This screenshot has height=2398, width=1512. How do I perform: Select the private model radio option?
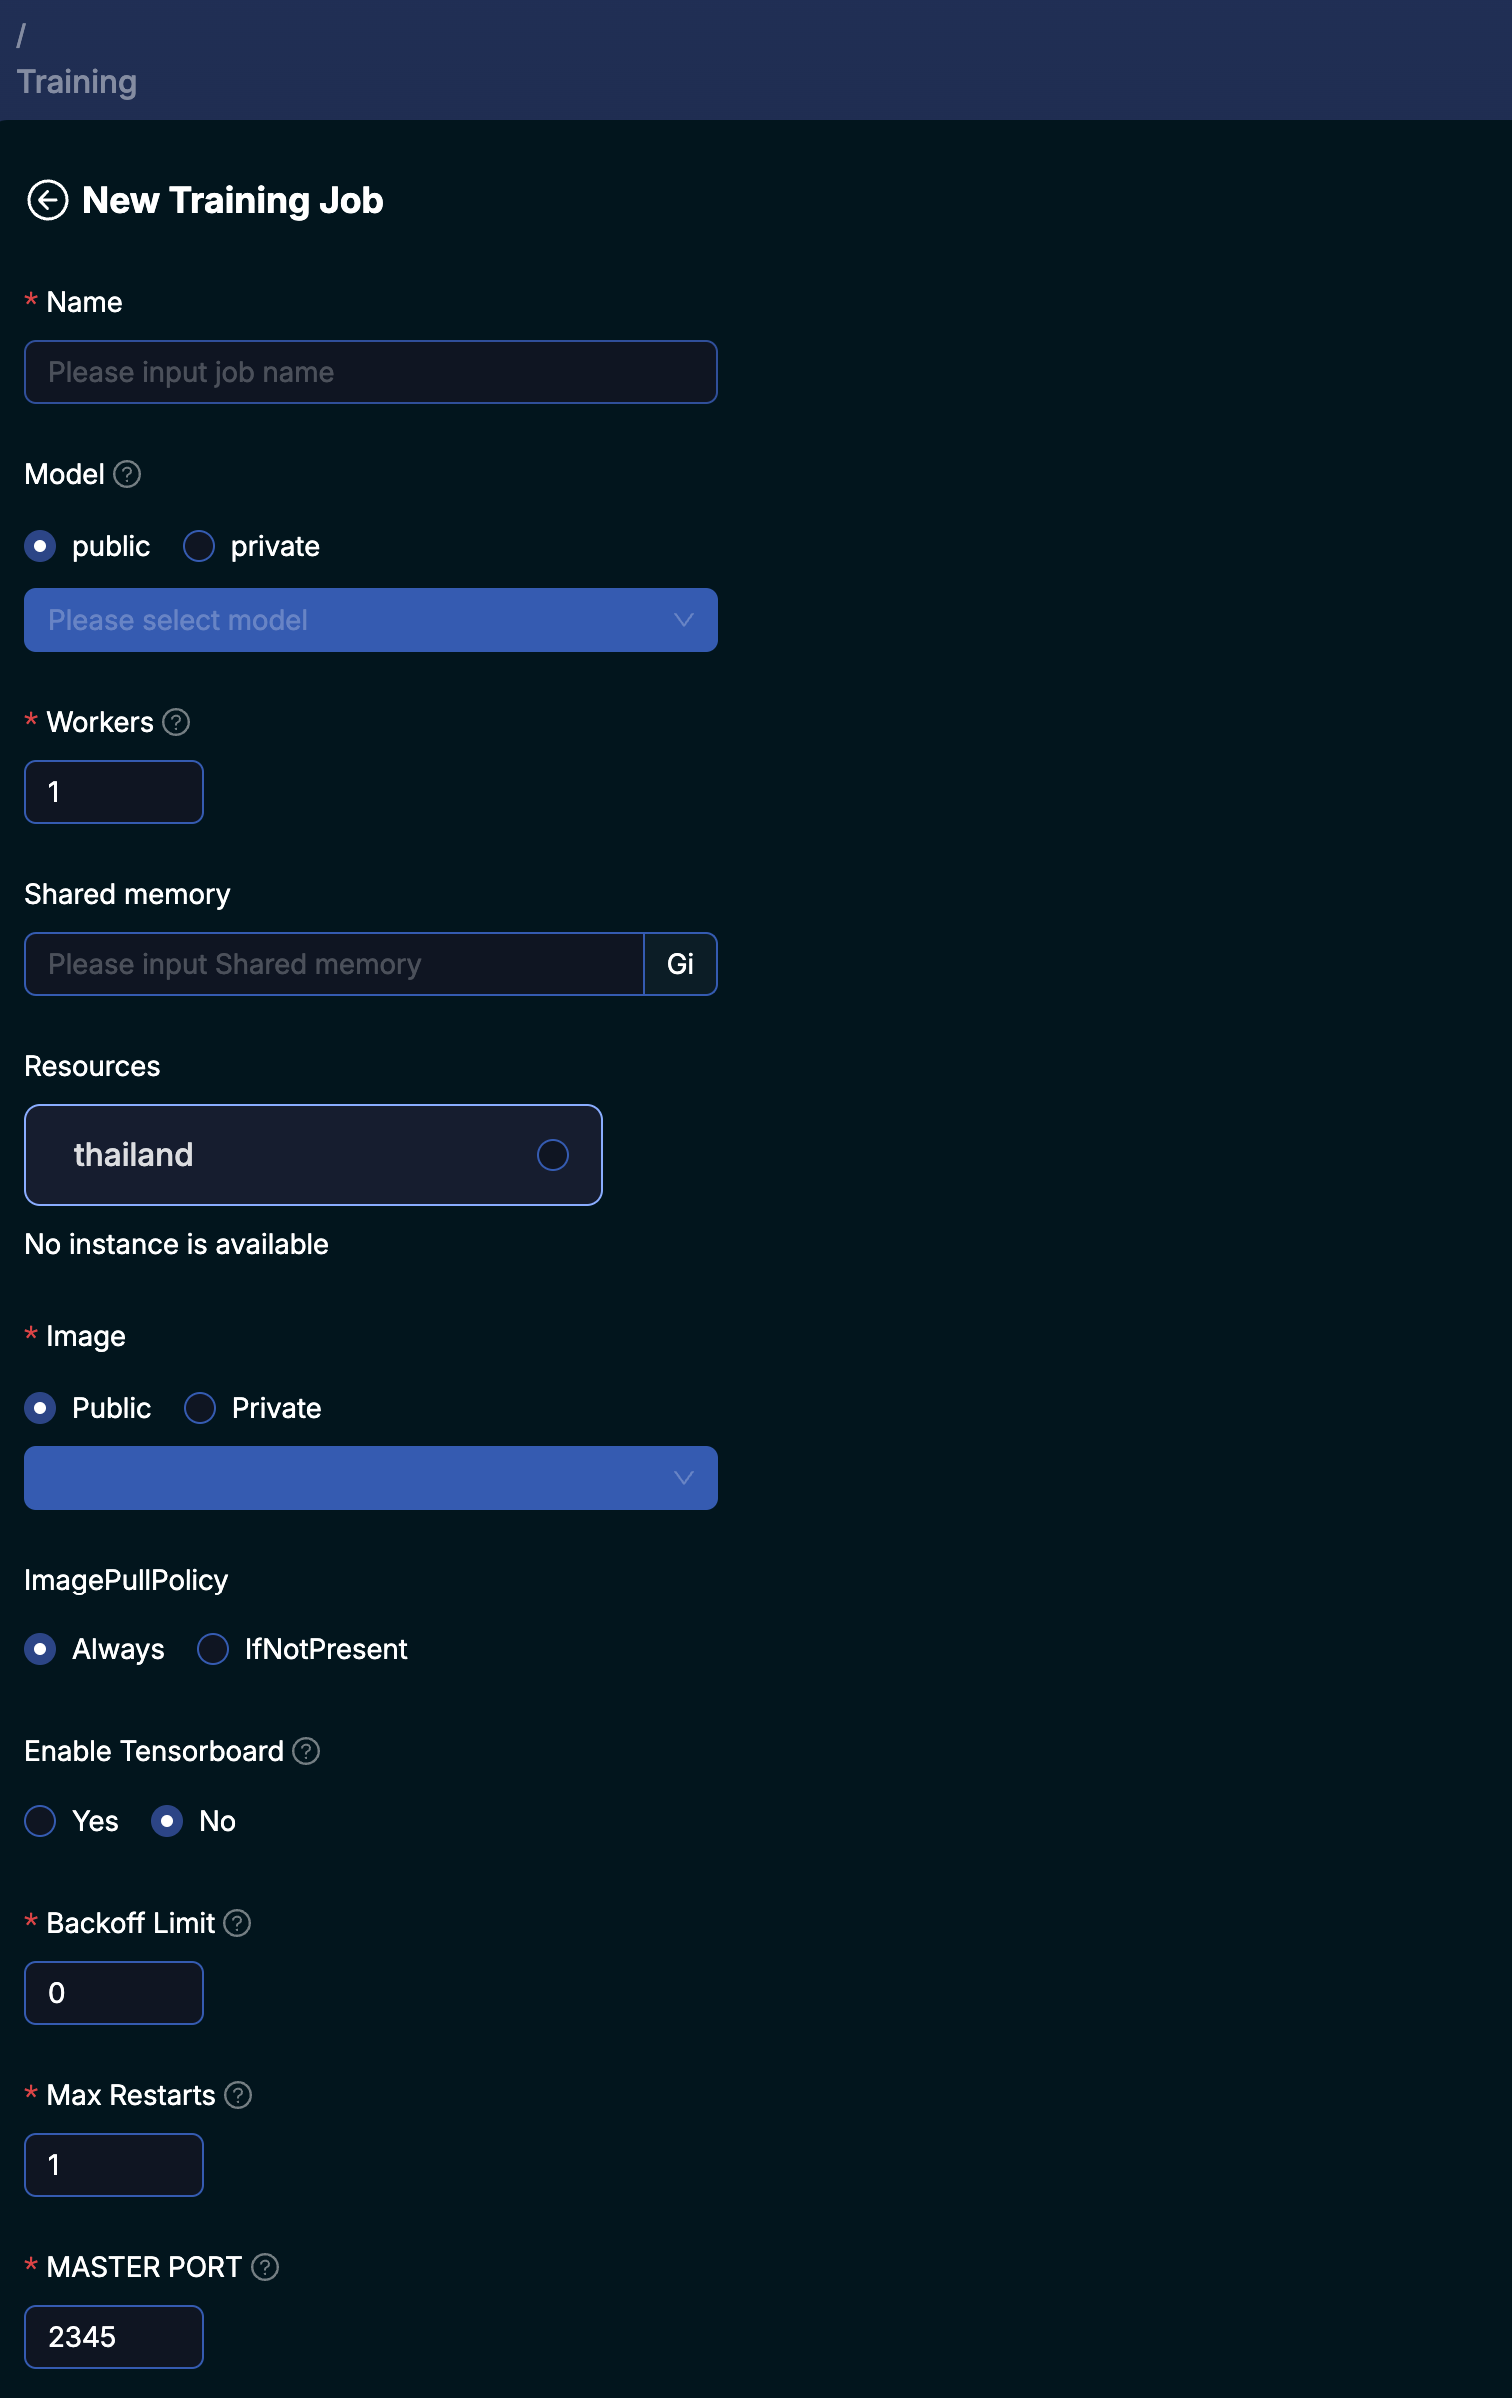pos(199,546)
